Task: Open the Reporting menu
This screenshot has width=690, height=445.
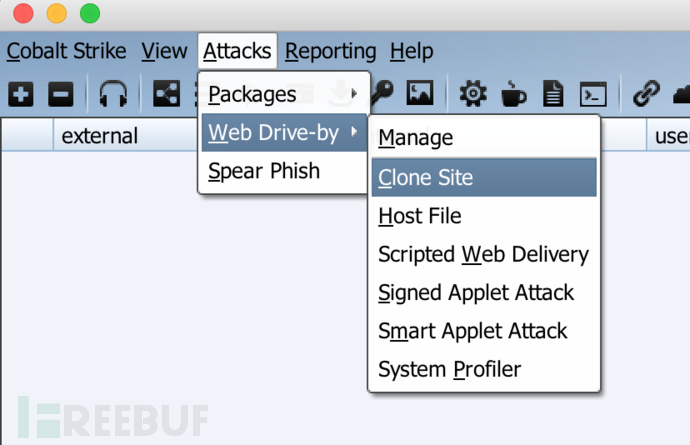Action: [330, 51]
